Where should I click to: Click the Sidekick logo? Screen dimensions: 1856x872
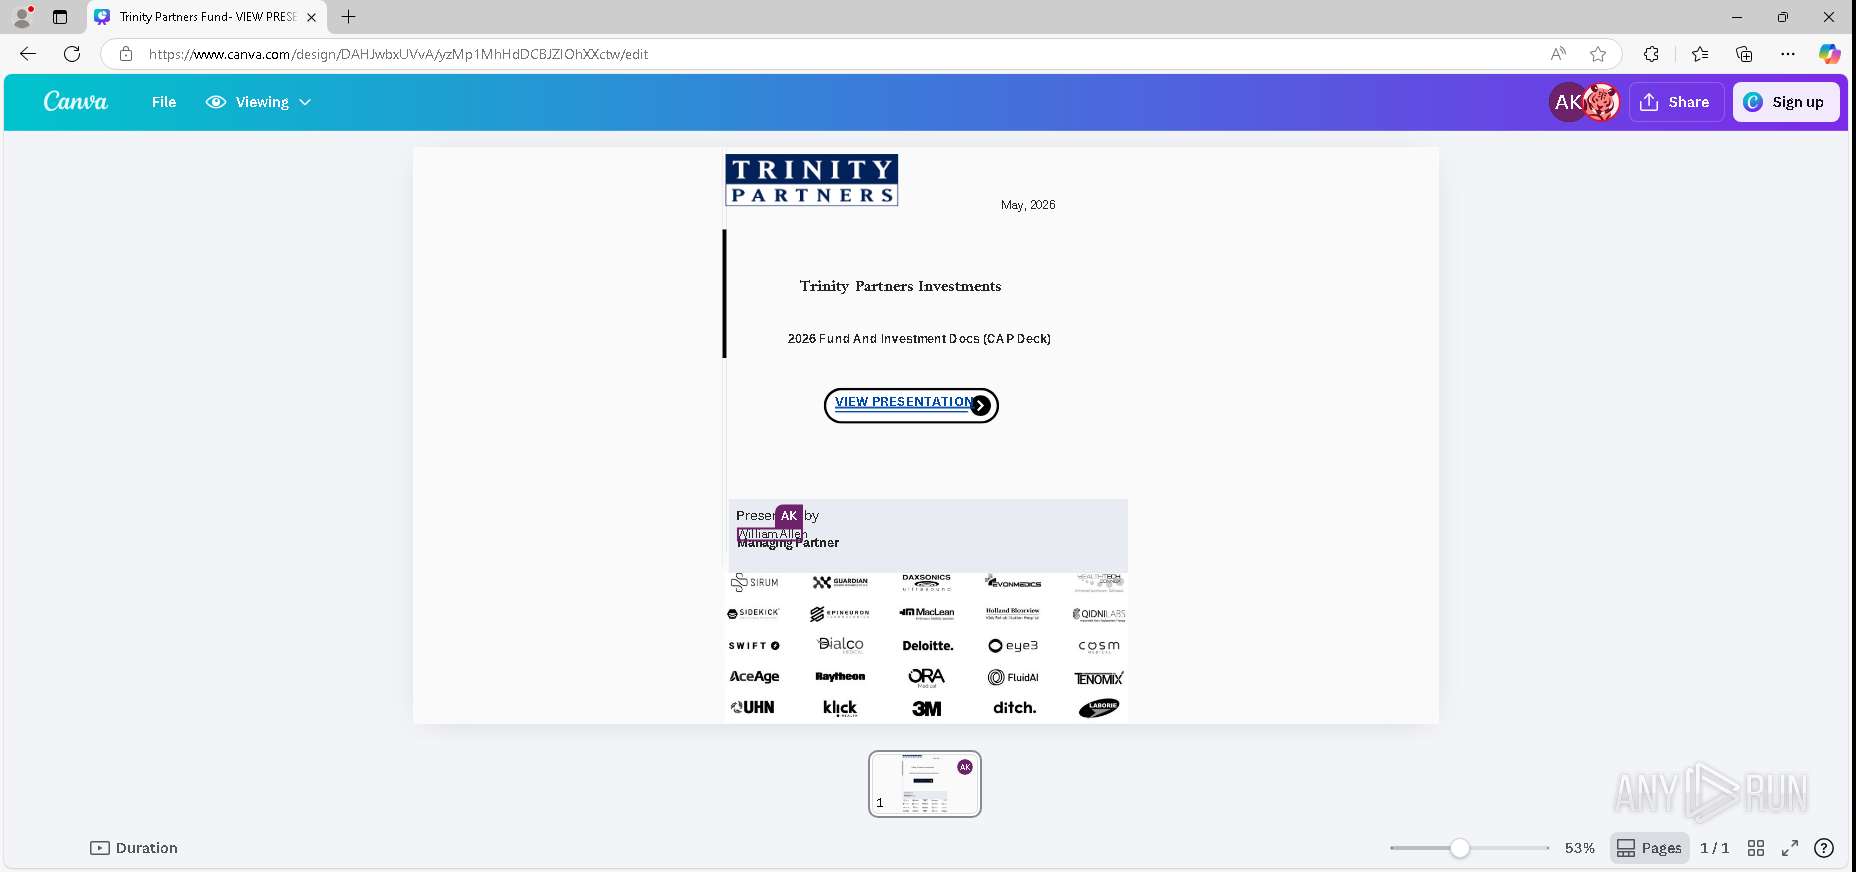click(x=753, y=613)
